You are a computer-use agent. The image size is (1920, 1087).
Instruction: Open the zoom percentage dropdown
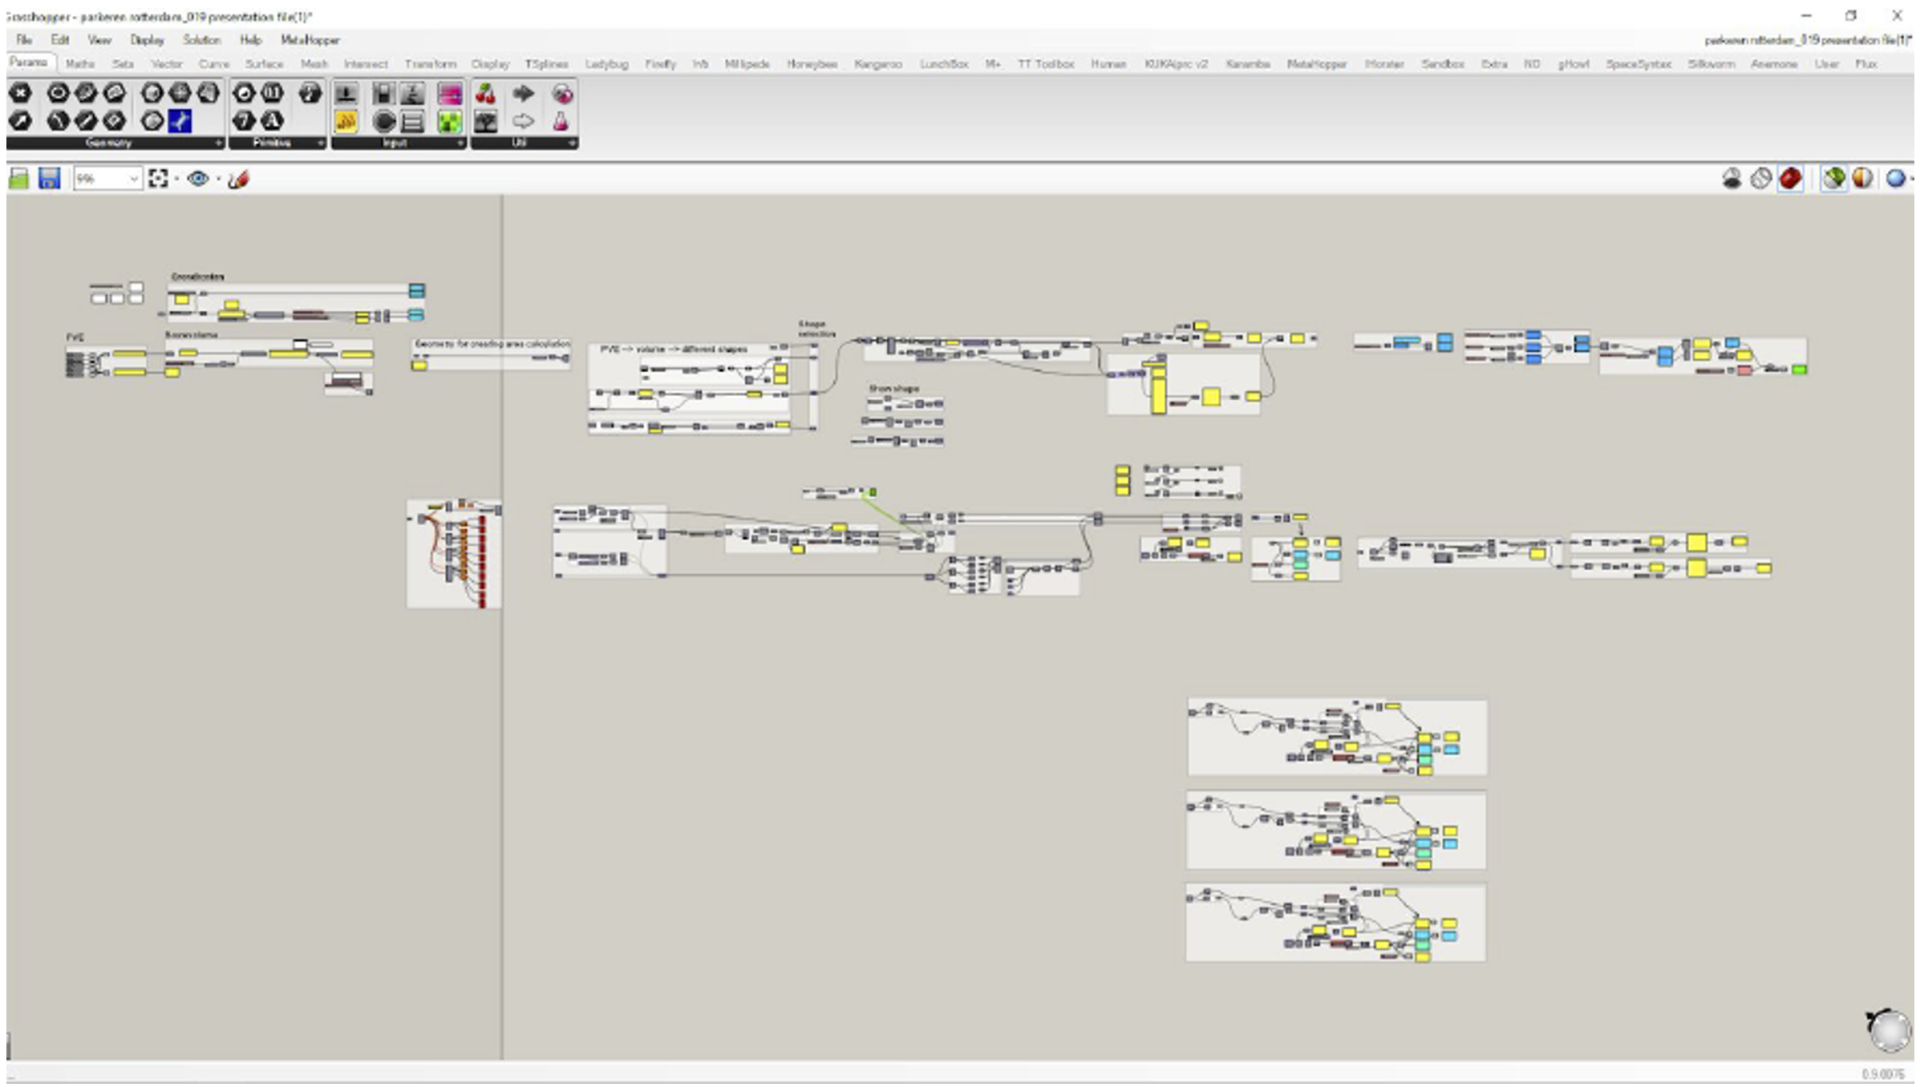tap(133, 179)
